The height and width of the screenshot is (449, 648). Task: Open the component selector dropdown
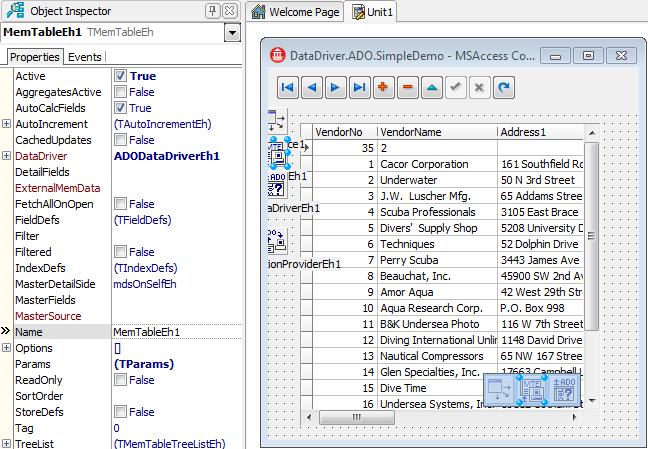[232, 33]
